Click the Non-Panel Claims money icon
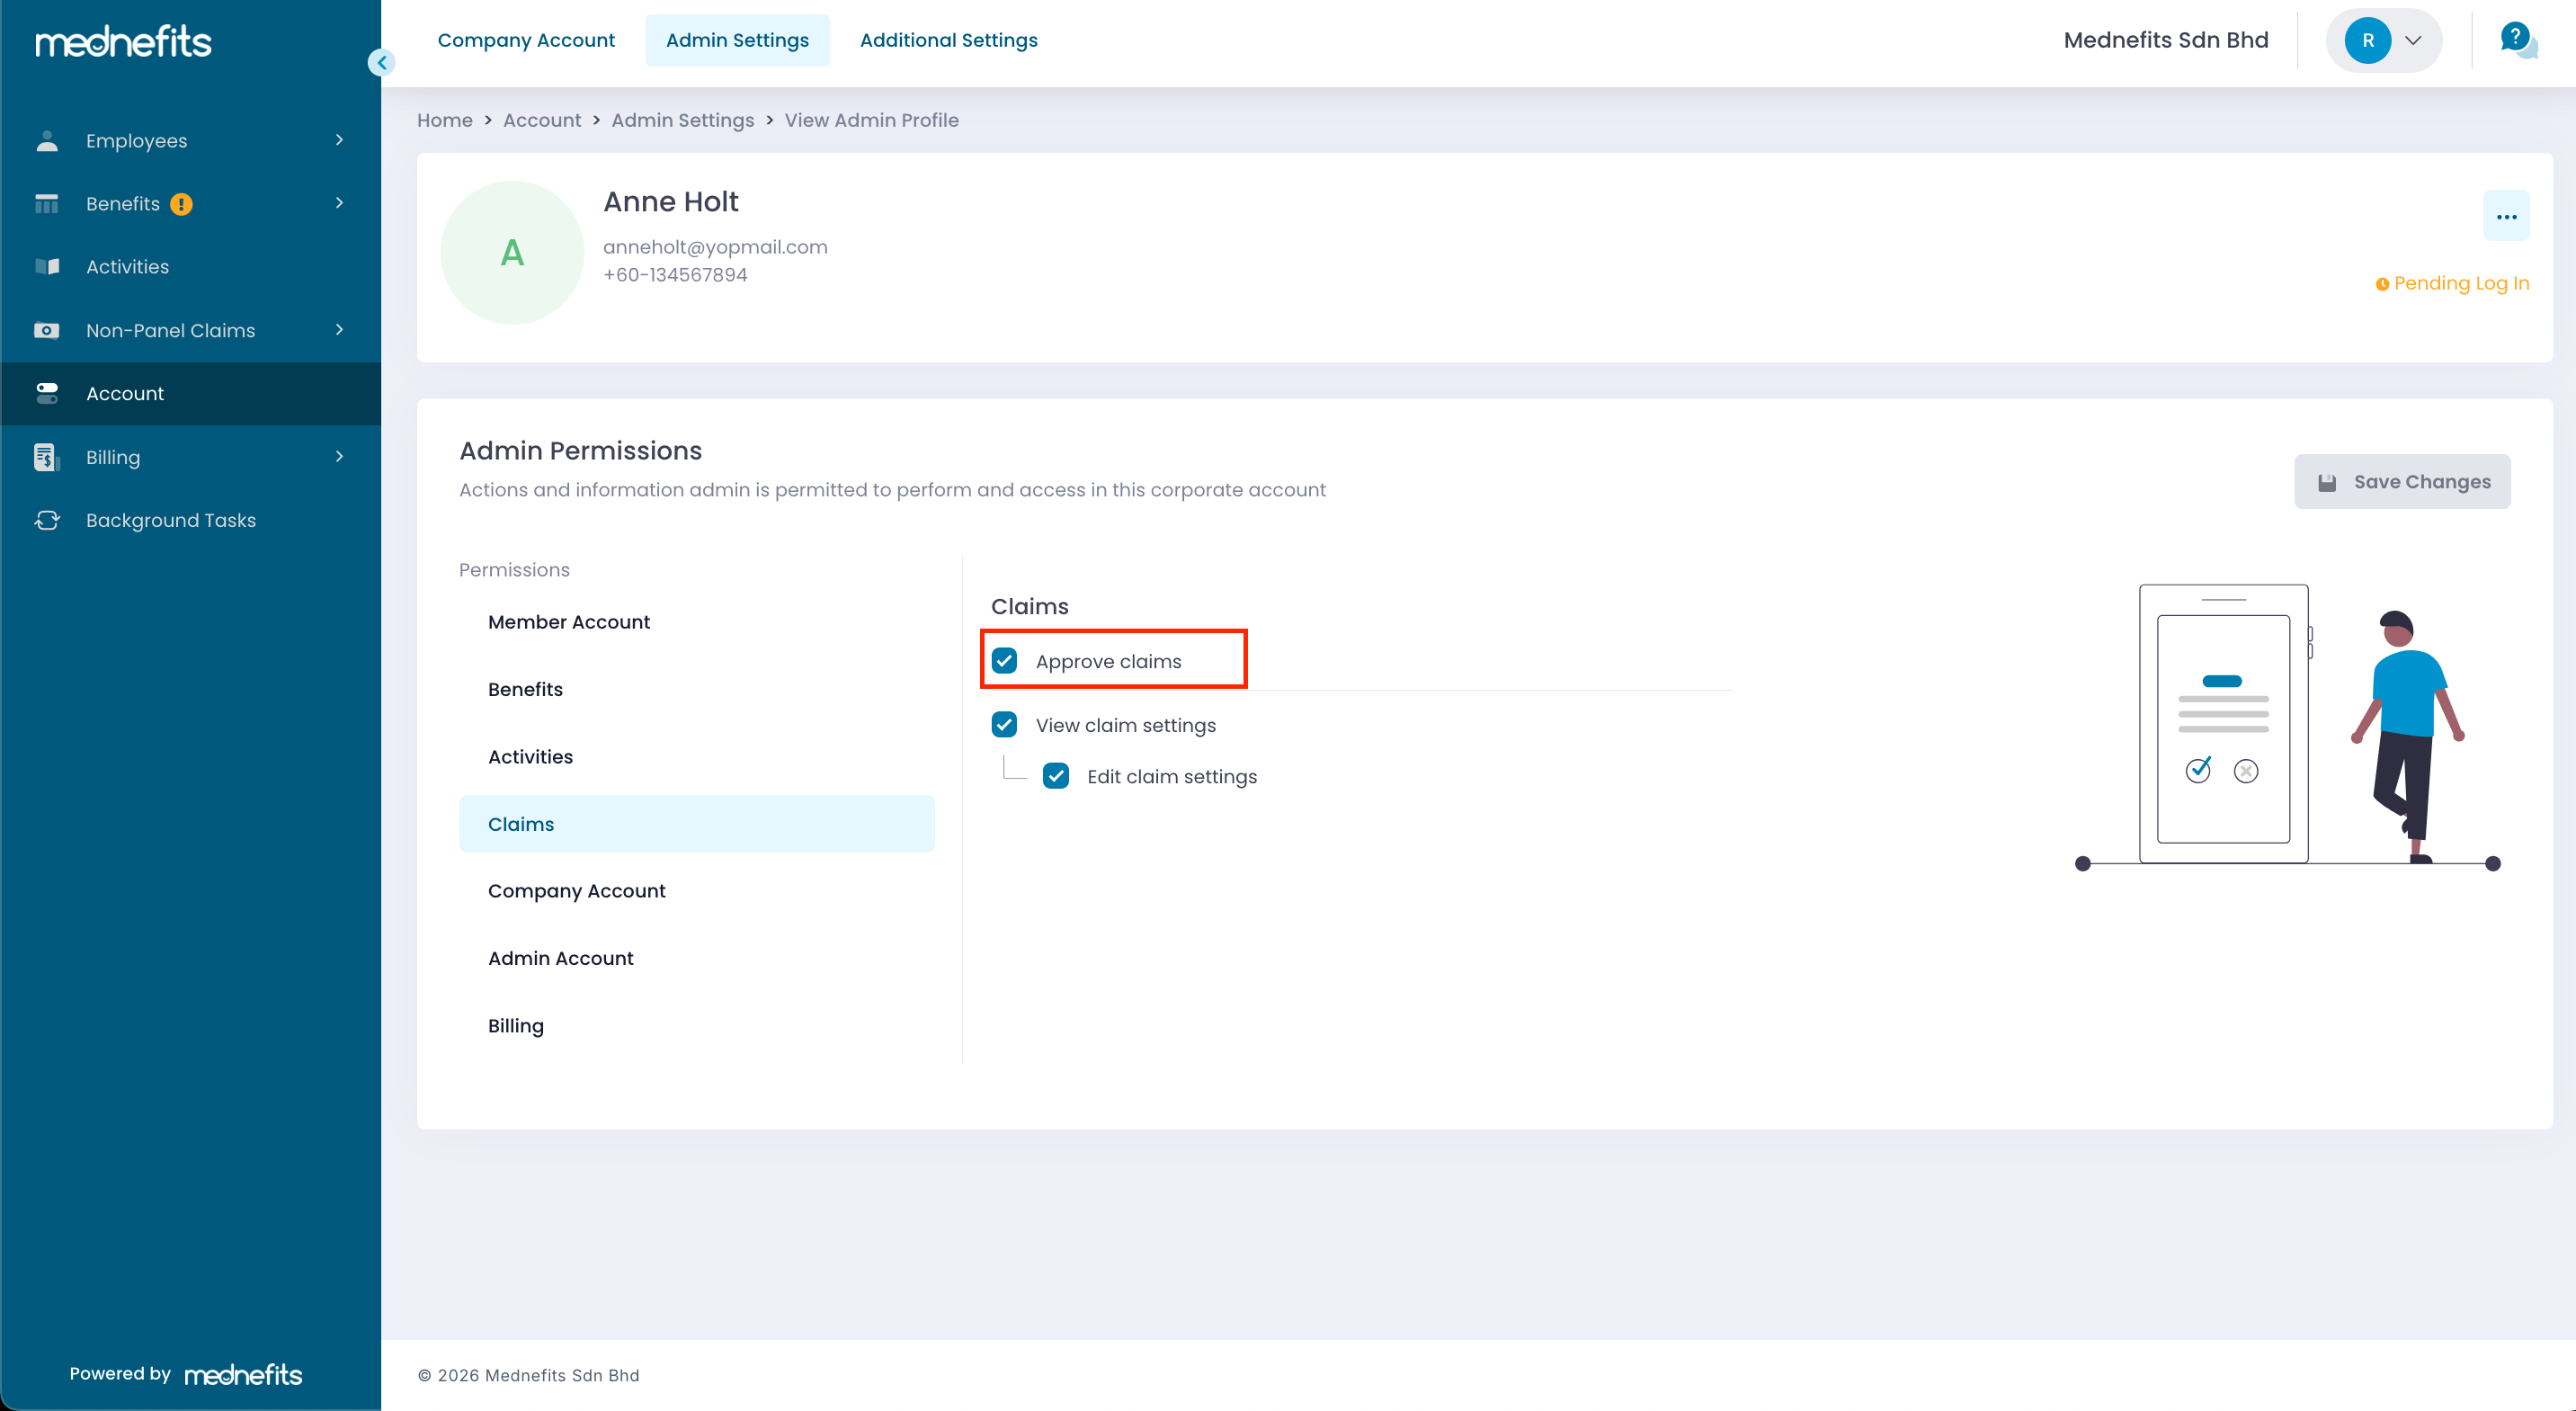 [x=46, y=330]
